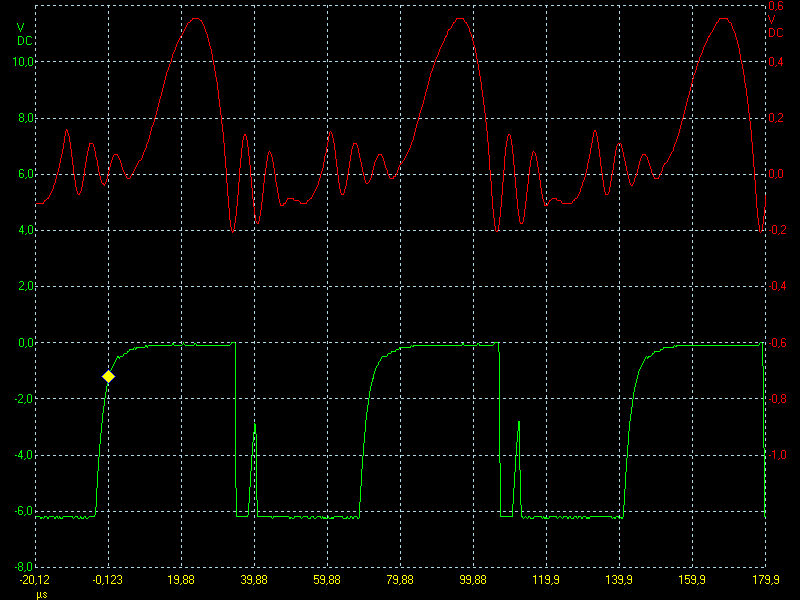Click the time axis label 139,9
The width and height of the screenshot is (800, 600).
619,580
